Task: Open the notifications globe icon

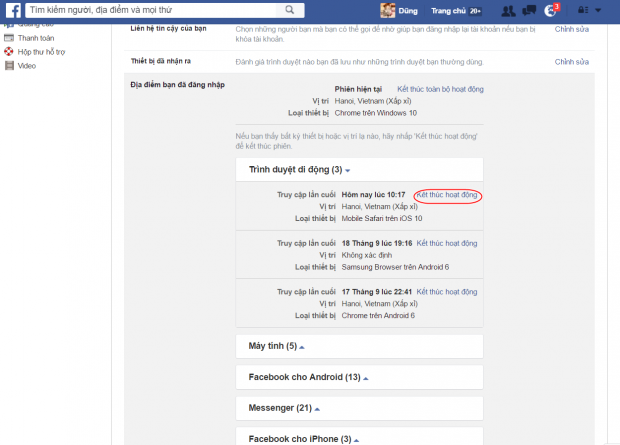Action: [549, 11]
